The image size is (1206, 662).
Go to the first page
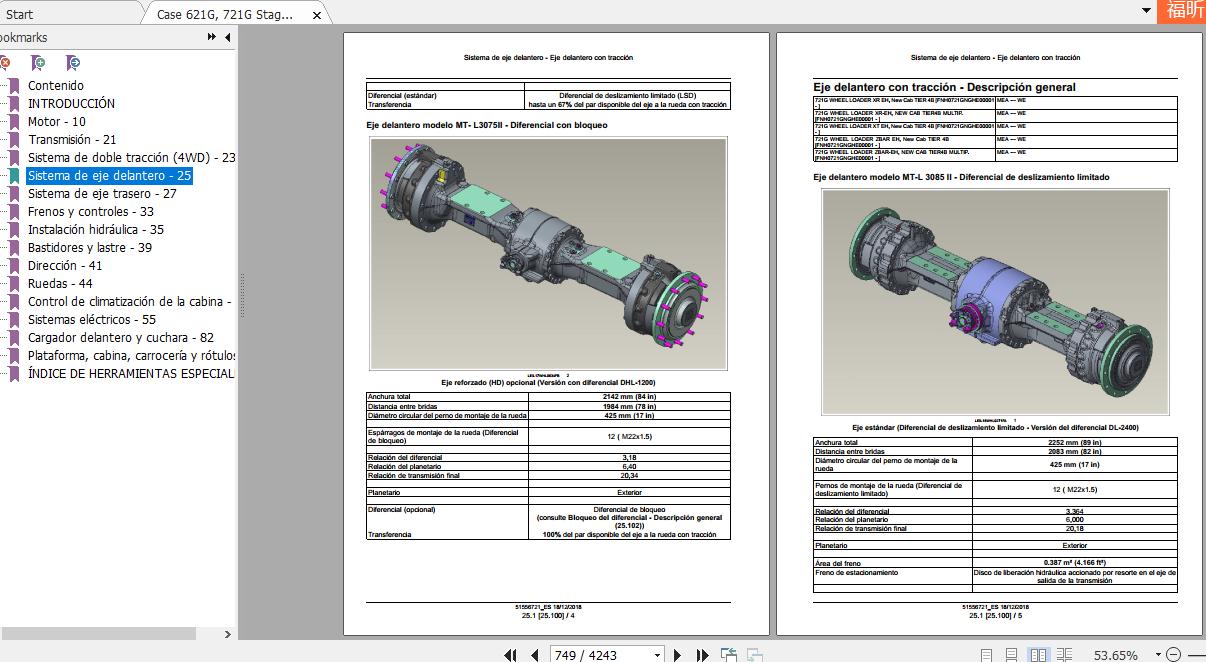pyautogui.click(x=510, y=655)
